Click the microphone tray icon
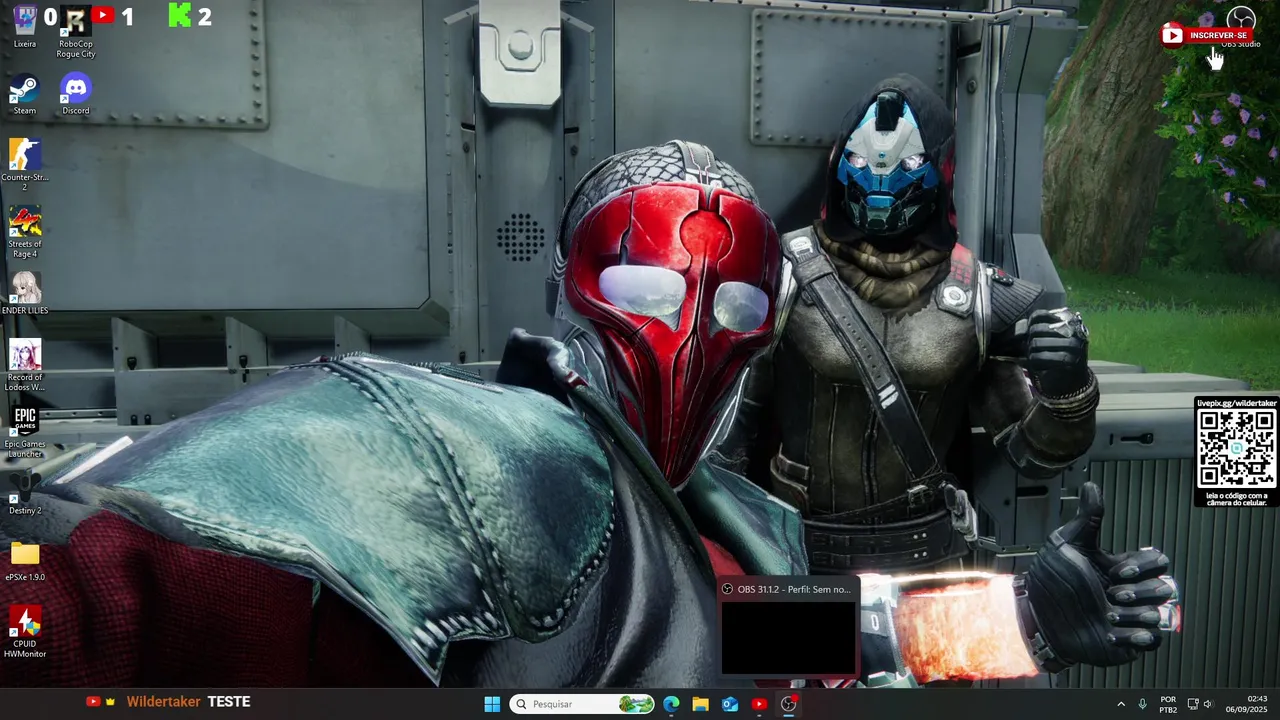 coord(1142,704)
